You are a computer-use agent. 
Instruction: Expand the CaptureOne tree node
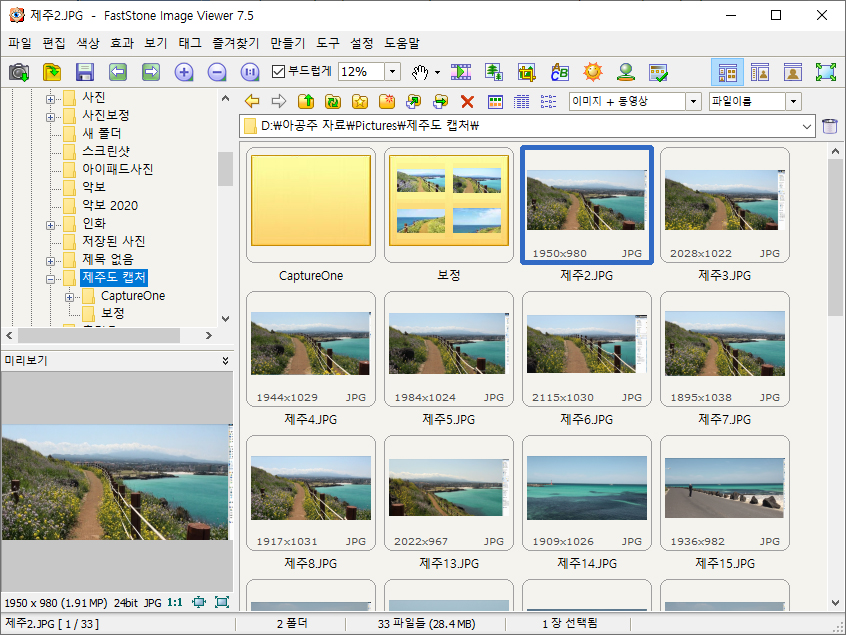coord(69,297)
